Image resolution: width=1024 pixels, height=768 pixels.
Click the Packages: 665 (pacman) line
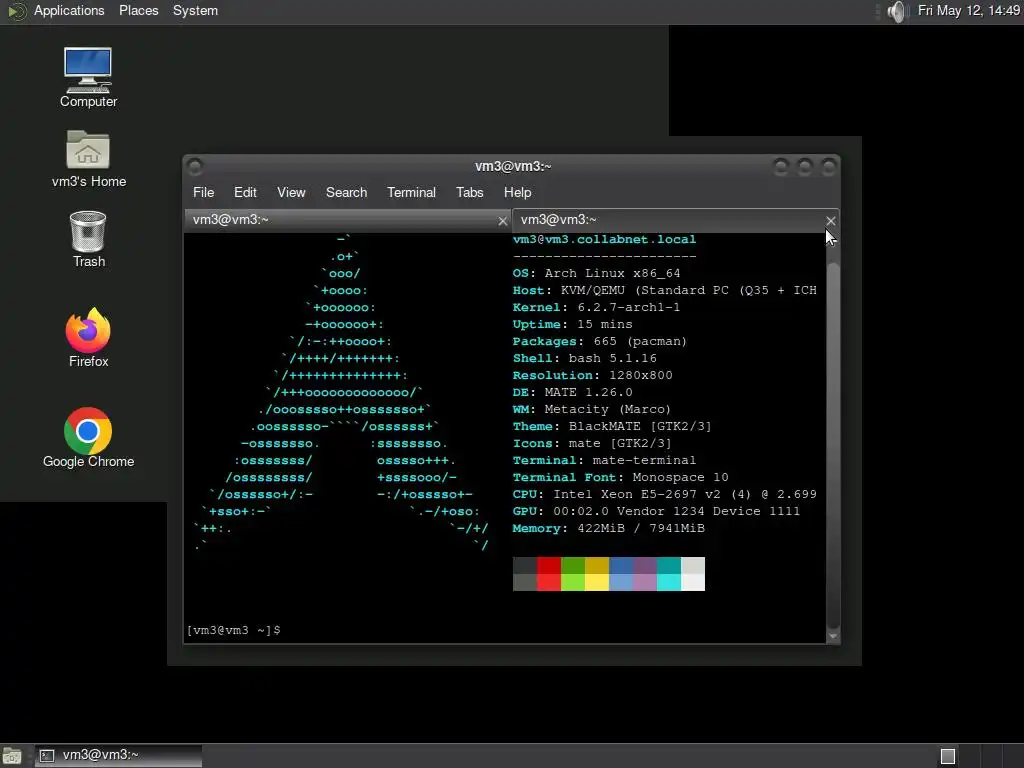[x=600, y=342]
